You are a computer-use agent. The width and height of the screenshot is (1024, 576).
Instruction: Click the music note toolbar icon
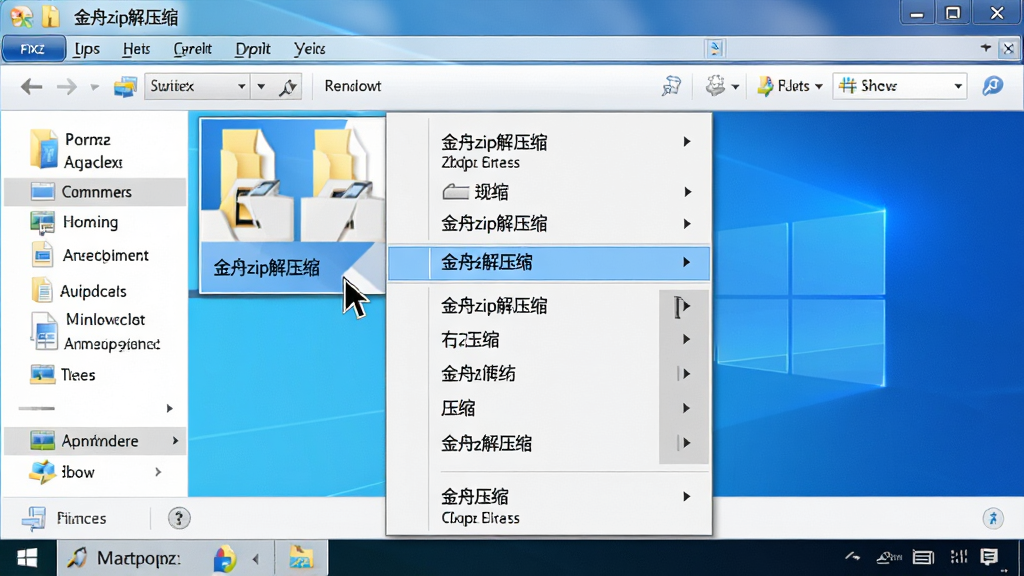coord(671,86)
